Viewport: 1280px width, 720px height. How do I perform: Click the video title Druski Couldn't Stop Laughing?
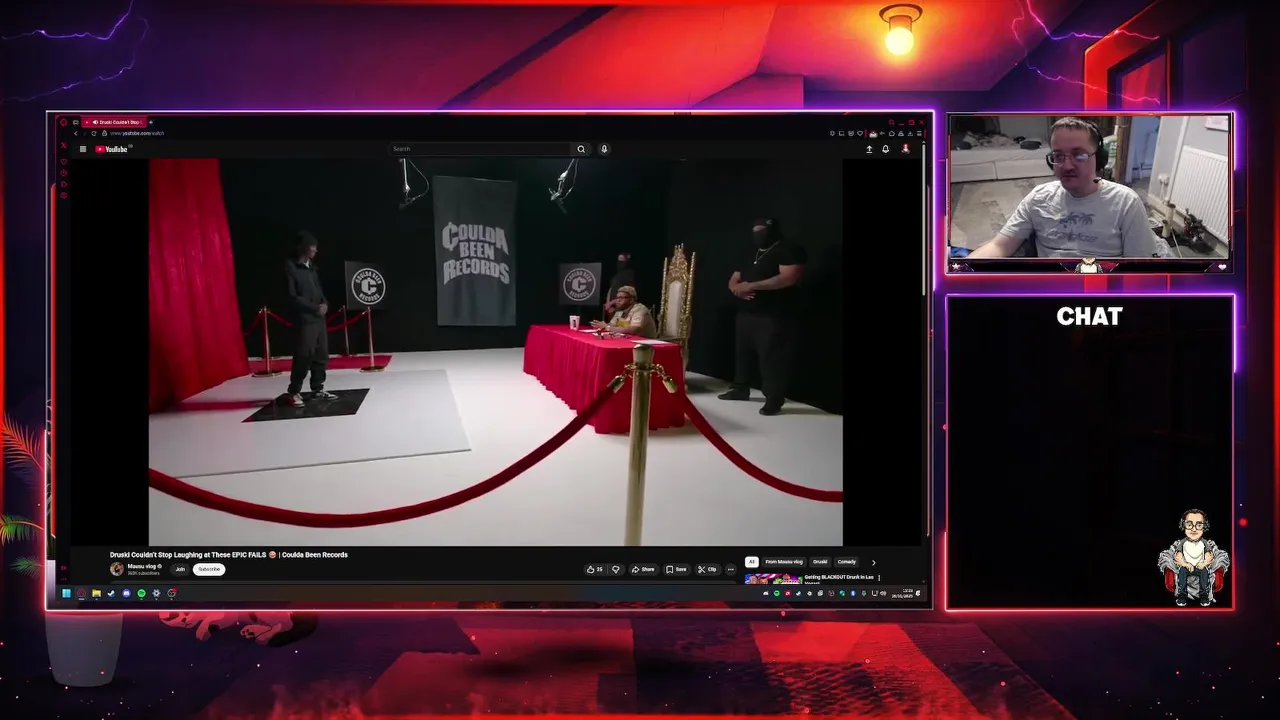[229, 555]
